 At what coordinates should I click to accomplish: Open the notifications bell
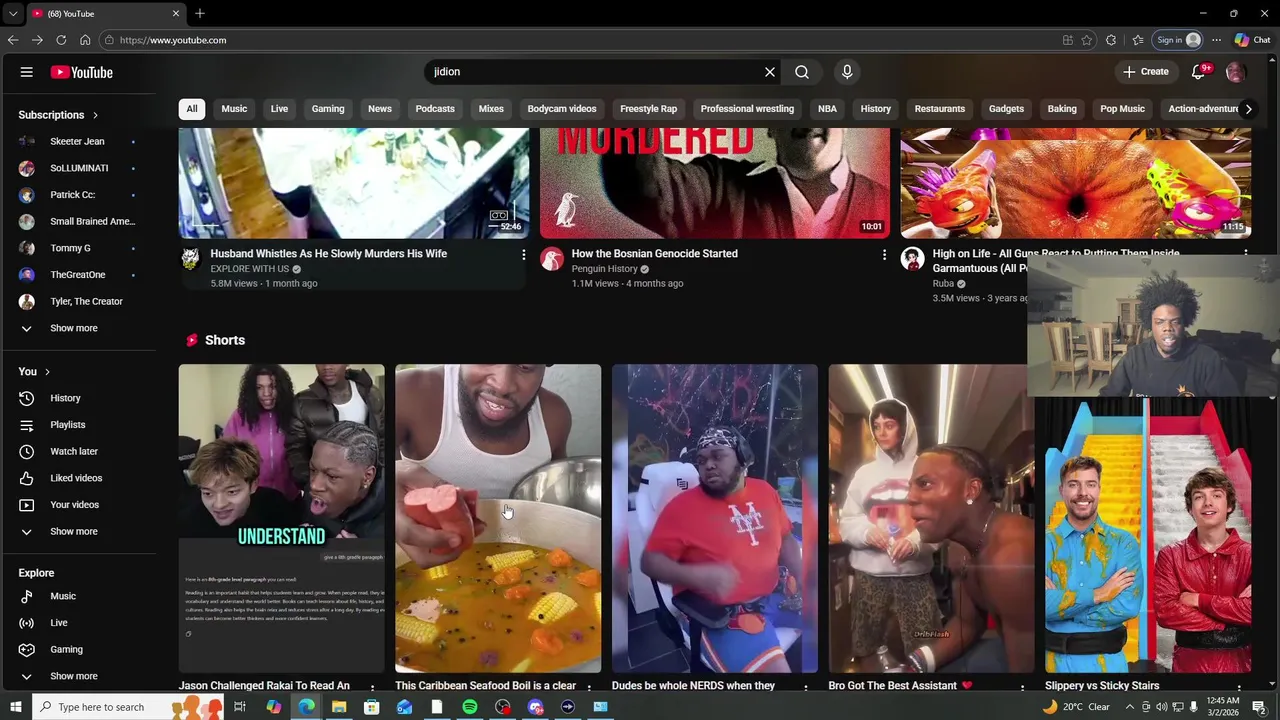click(1198, 72)
